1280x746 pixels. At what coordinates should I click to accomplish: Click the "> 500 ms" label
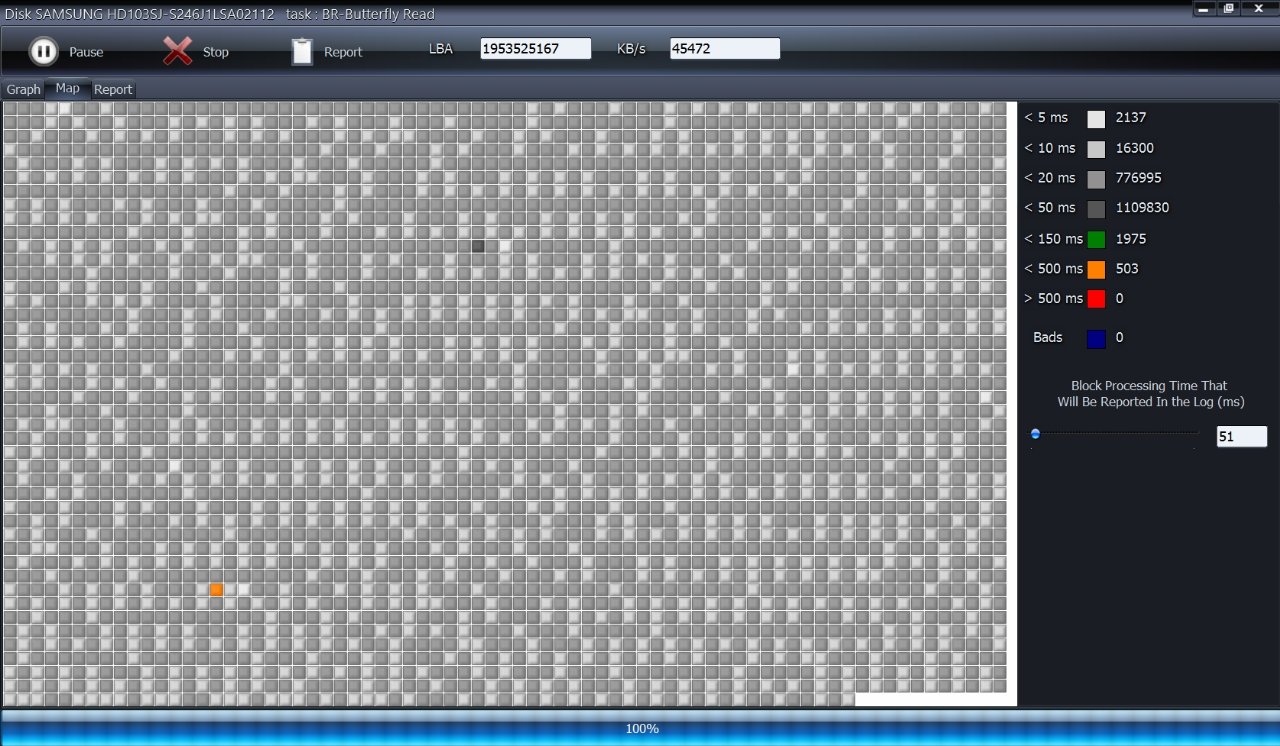pyautogui.click(x=1053, y=299)
